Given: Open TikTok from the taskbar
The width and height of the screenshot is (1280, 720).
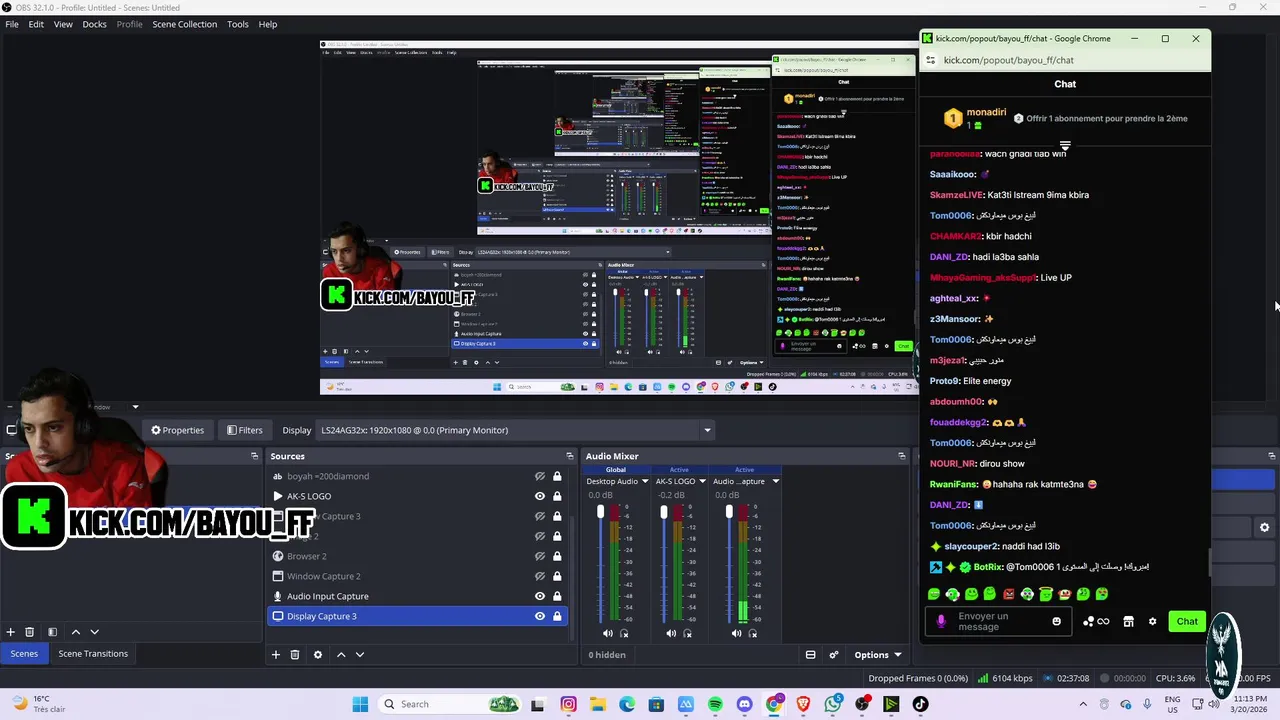Looking at the screenshot, I should coord(920,704).
